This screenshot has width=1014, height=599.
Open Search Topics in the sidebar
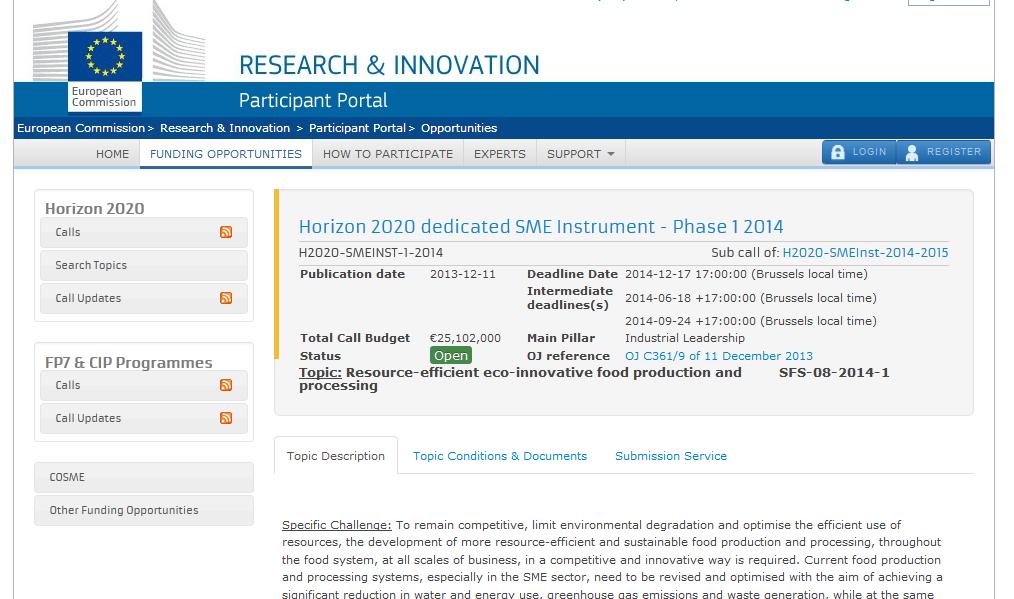point(144,265)
